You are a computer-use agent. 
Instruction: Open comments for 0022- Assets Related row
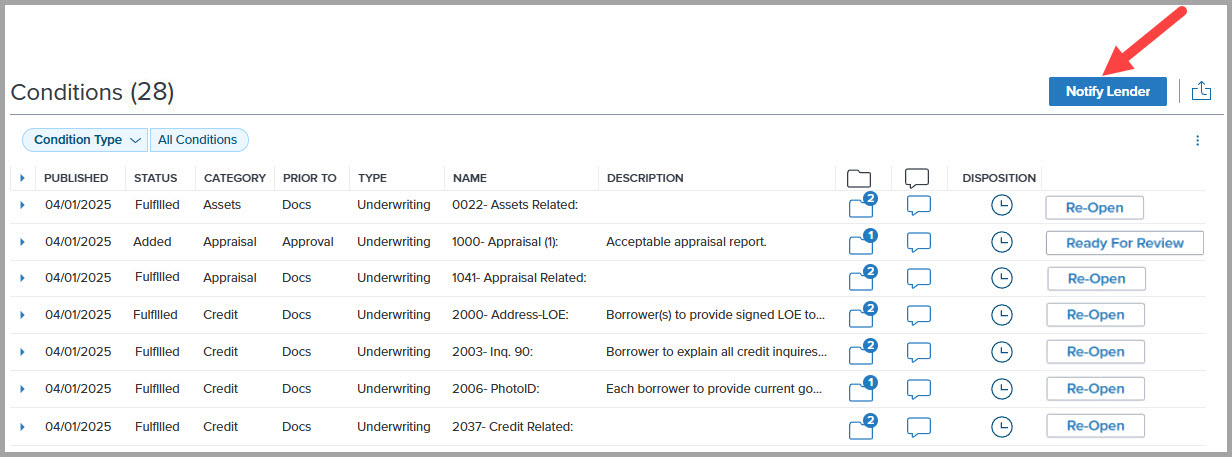click(918, 205)
